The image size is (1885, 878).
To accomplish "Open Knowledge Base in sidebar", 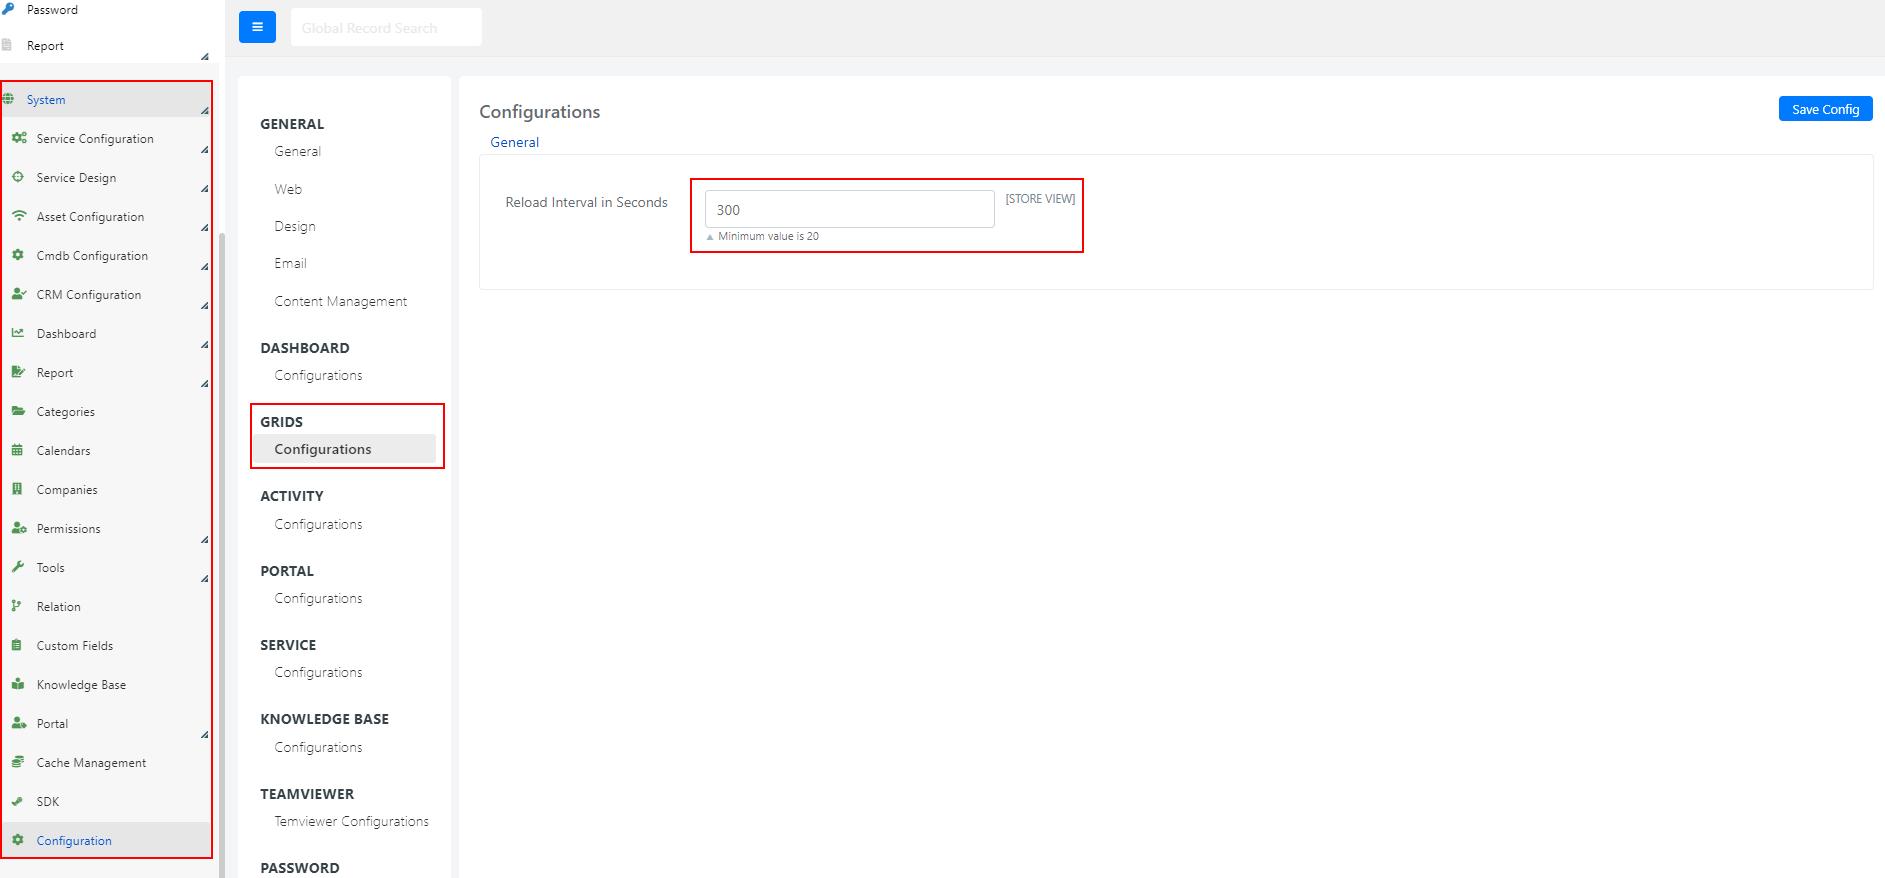I will (x=81, y=685).
